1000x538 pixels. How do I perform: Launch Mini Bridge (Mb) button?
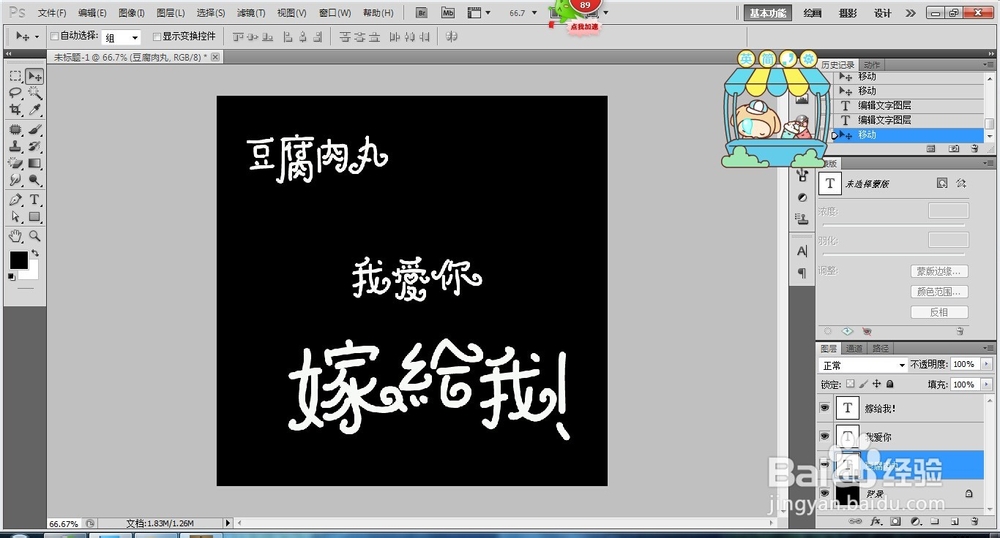click(x=448, y=12)
